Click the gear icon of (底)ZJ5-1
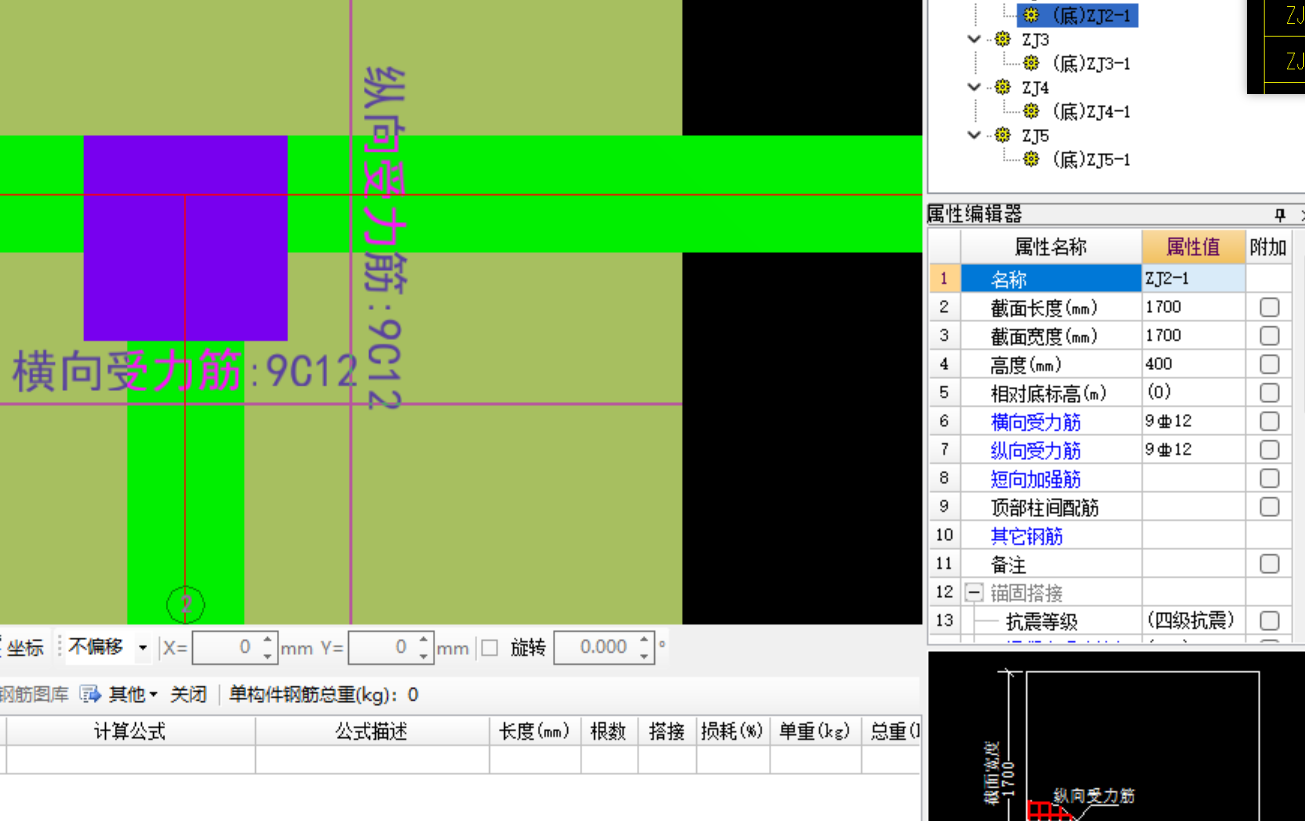The image size is (1305, 821). click(1032, 159)
